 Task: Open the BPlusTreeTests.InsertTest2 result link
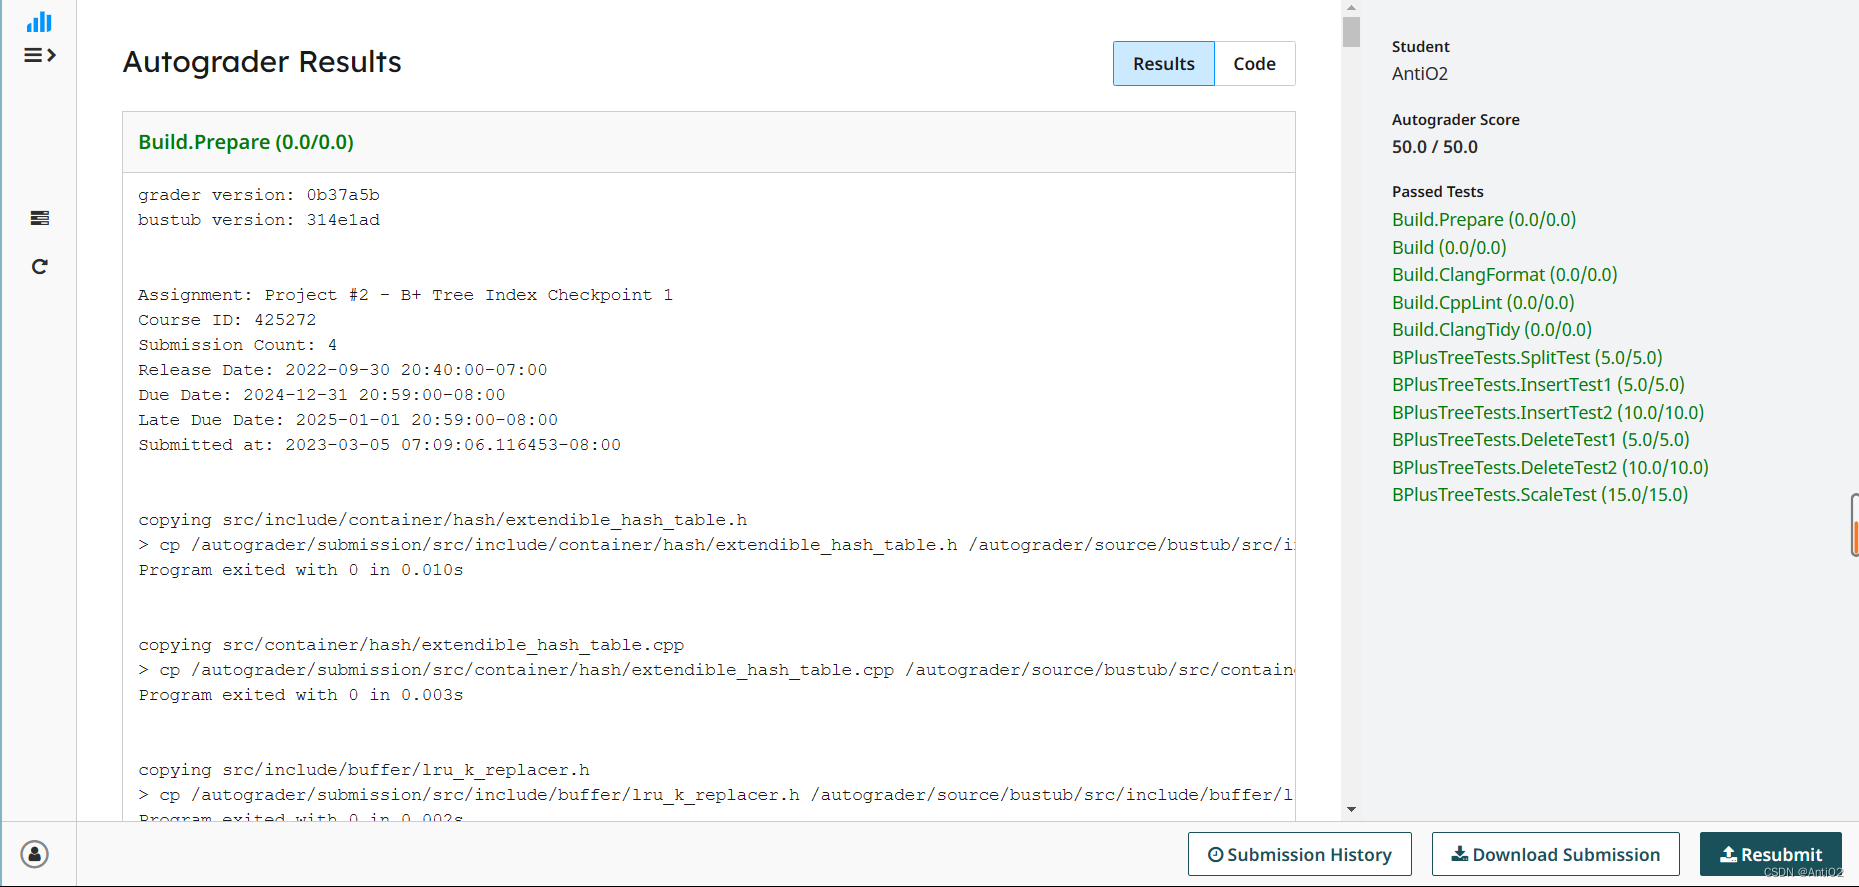[x=1547, y=412]
